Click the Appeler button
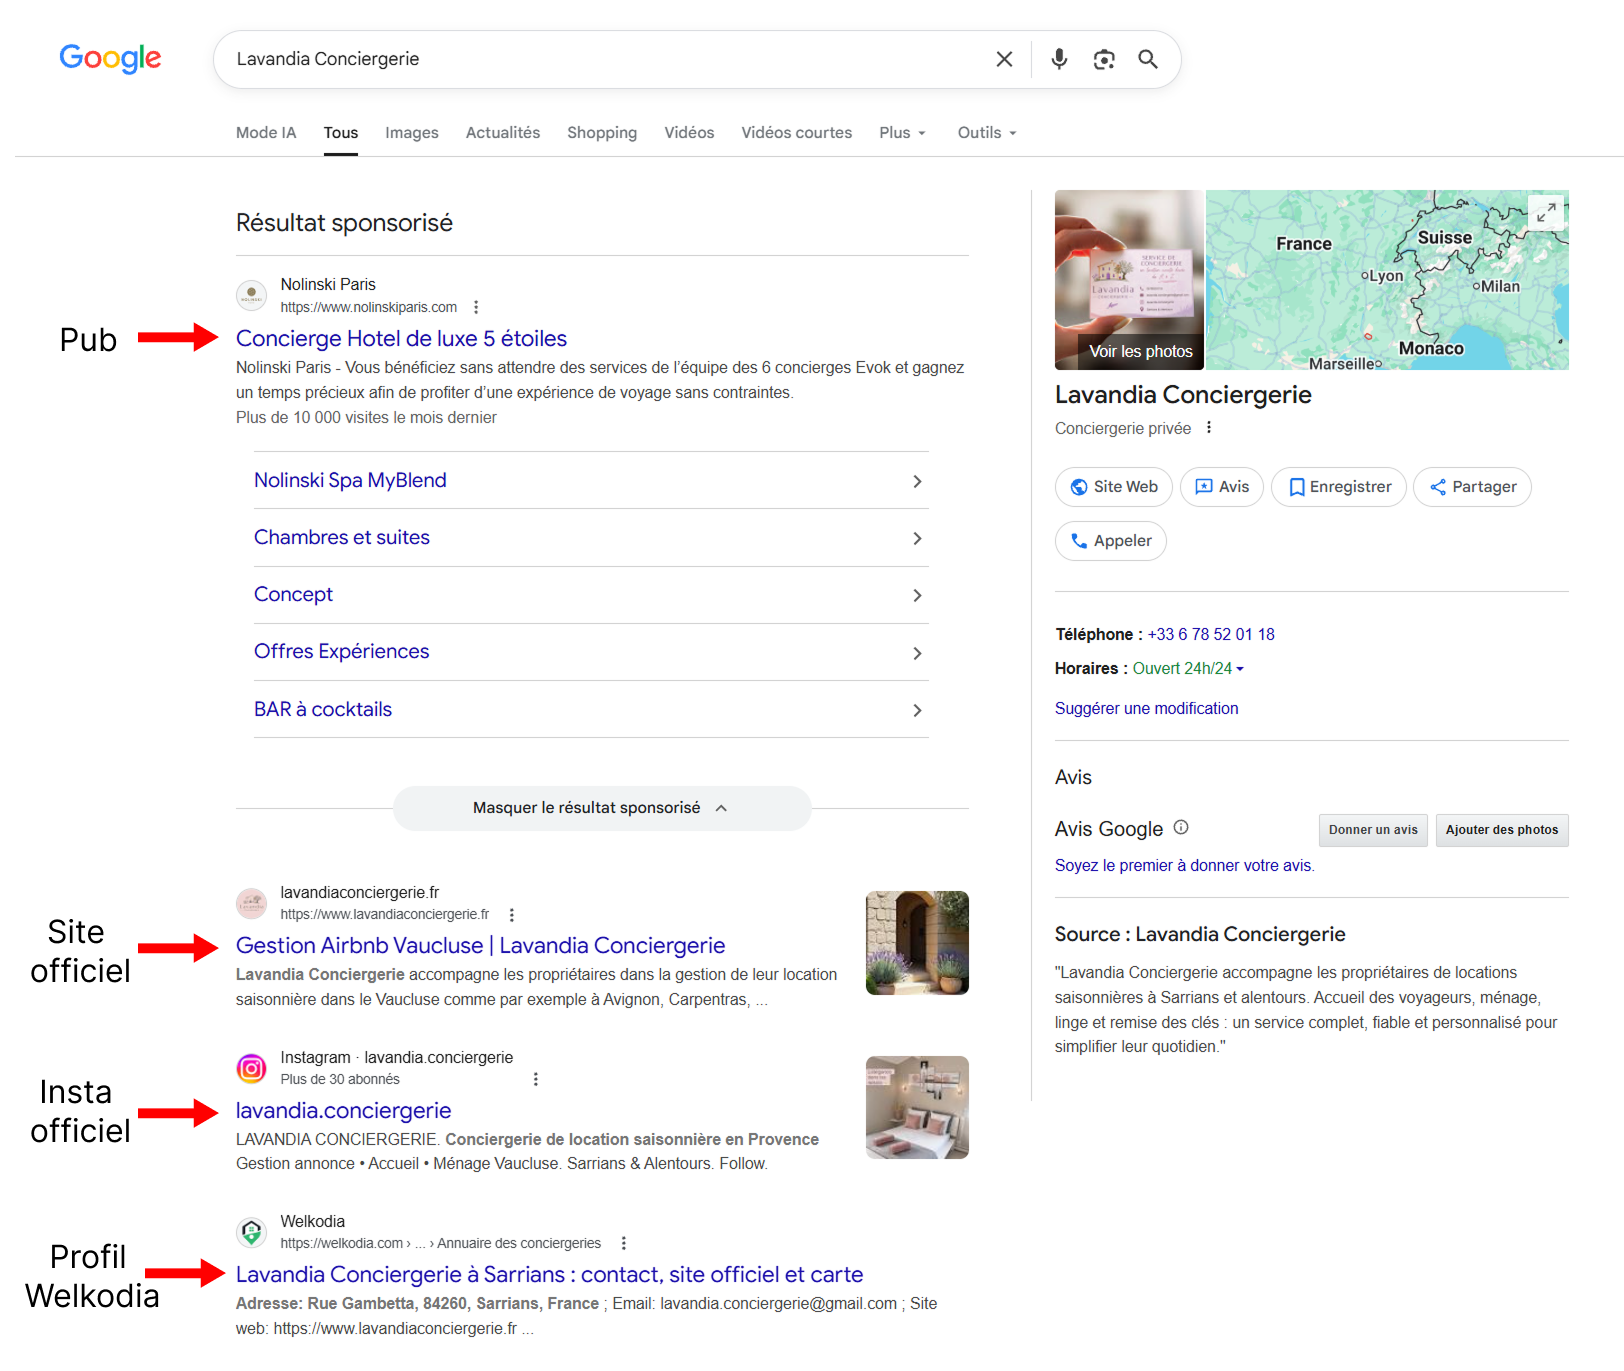Viewport: 1624px width, 1371px height. coord(1111,541)
